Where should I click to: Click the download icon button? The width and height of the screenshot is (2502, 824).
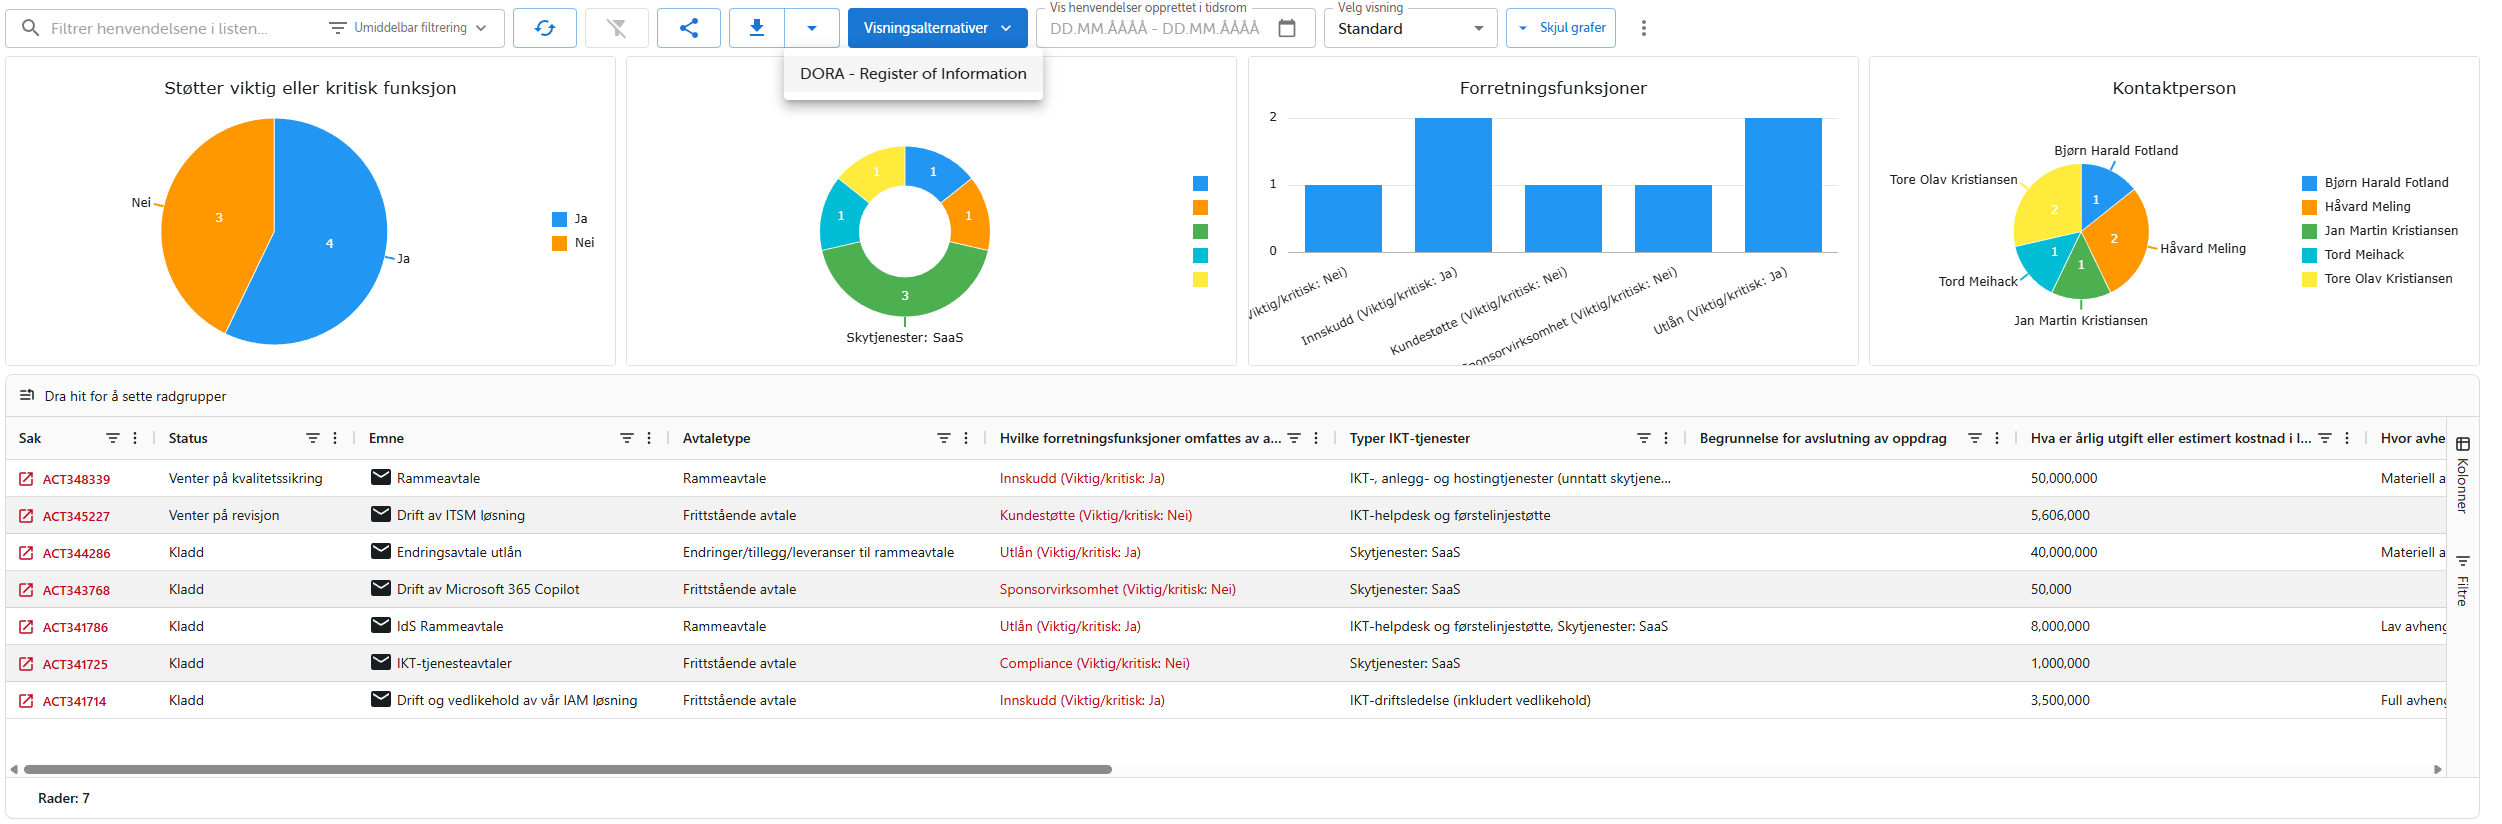pyautogui.click(x=757, y=28)
